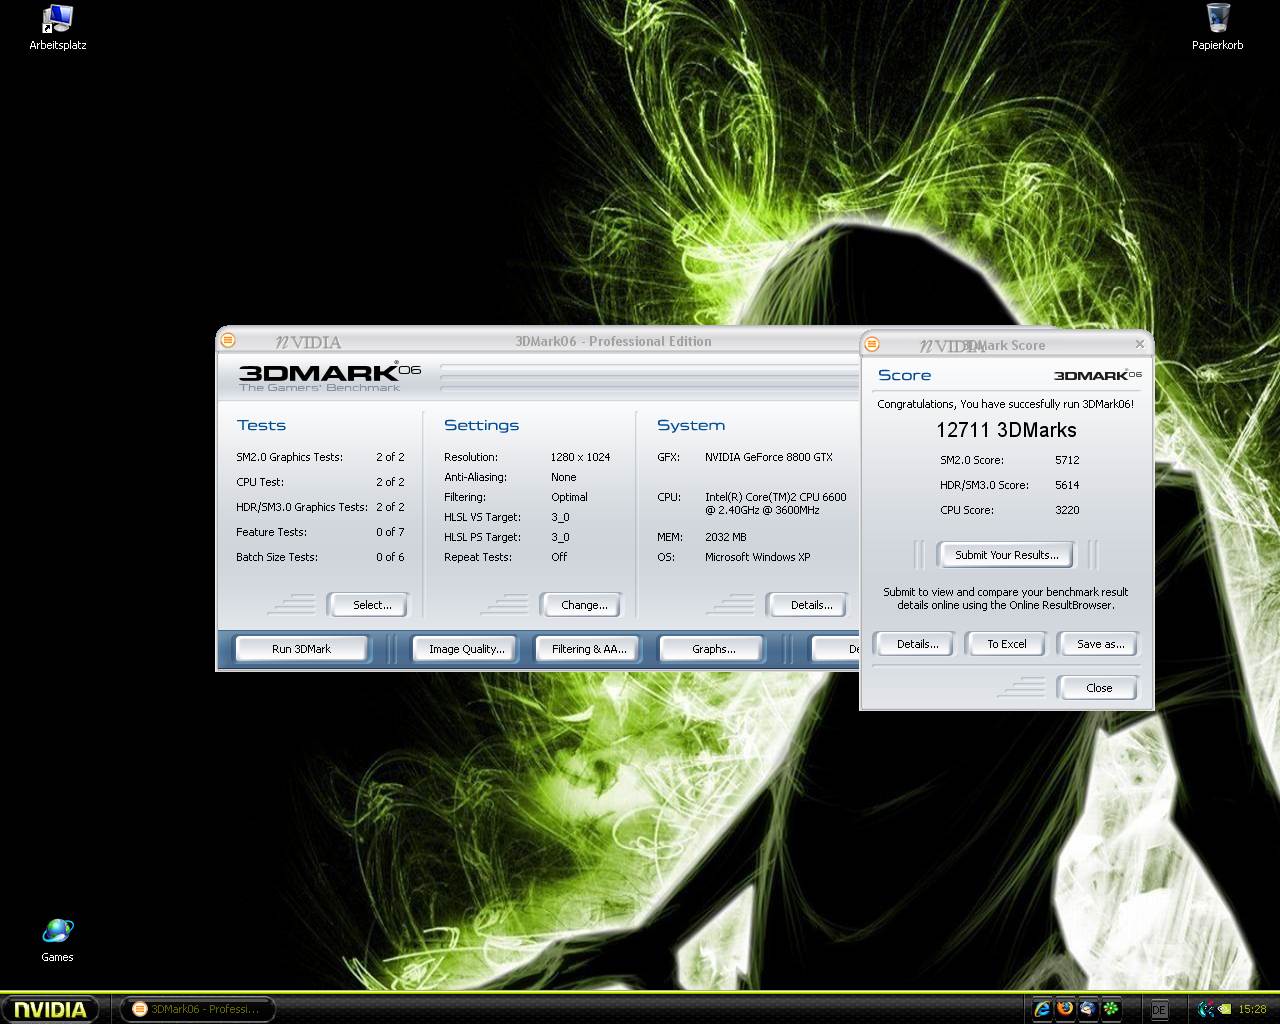The image size is (1280, 1024).
Task: Click the Feature Tests 0 of 7 value
Action: (390, 532)
